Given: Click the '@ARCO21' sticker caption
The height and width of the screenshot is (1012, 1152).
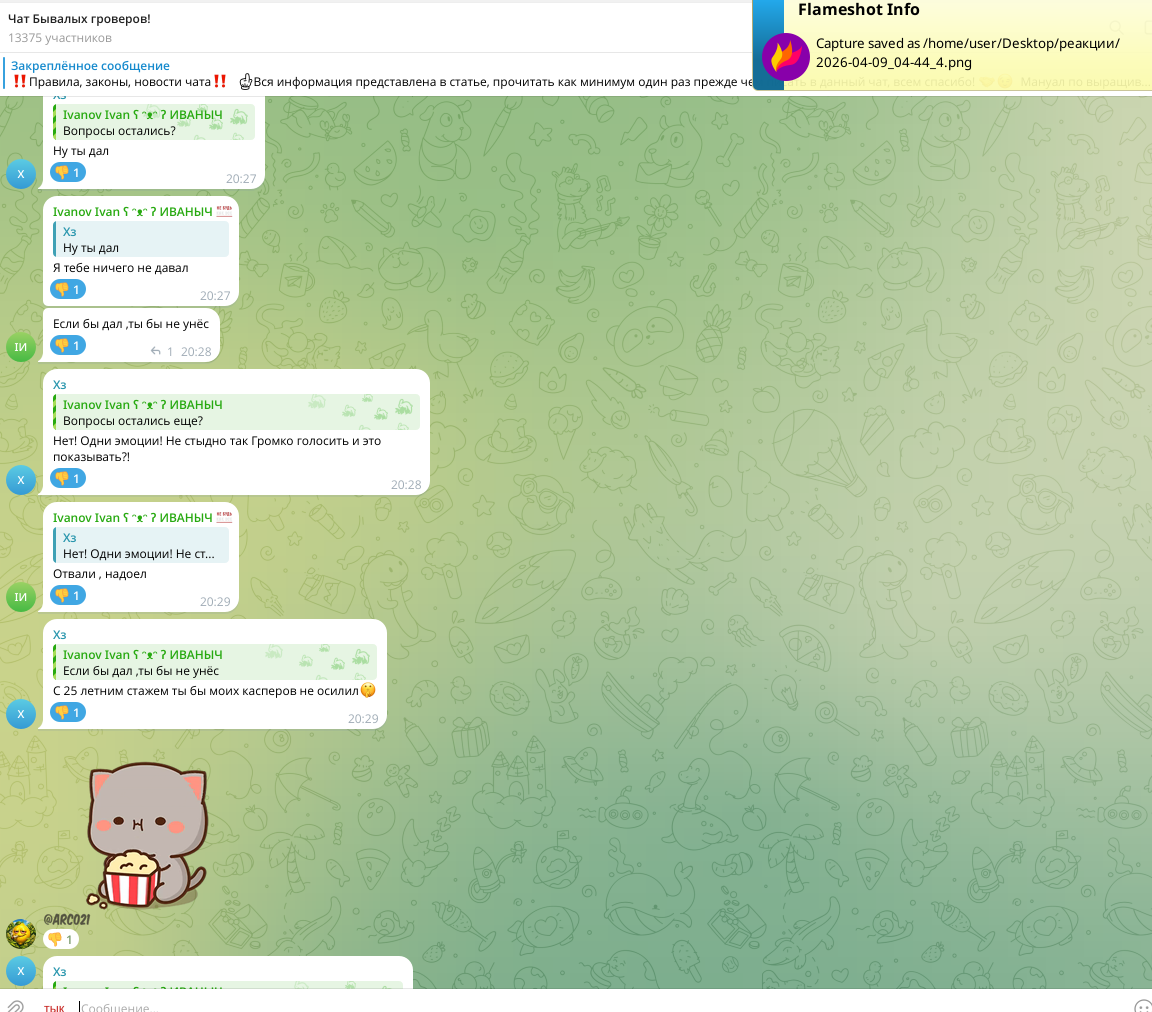Looking at the screenshot, I should pyautogui.click(x=67, y=919).
